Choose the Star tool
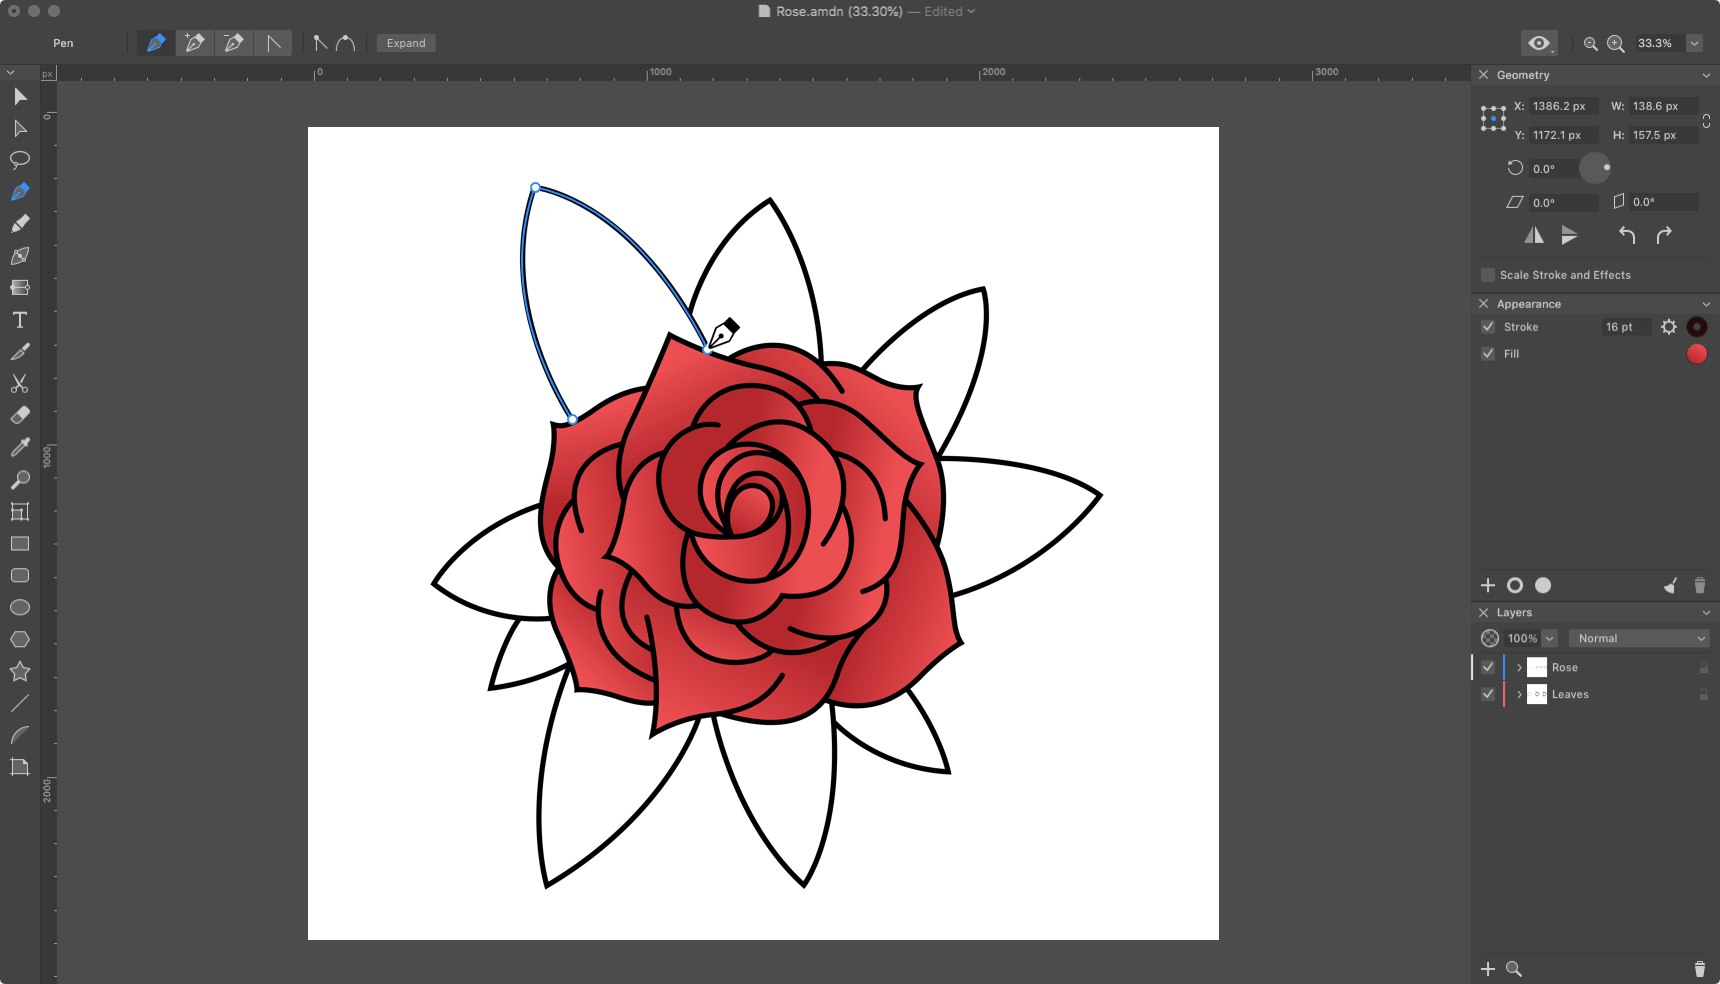The width and height of the screenshot is (1720, 984). 19,671
